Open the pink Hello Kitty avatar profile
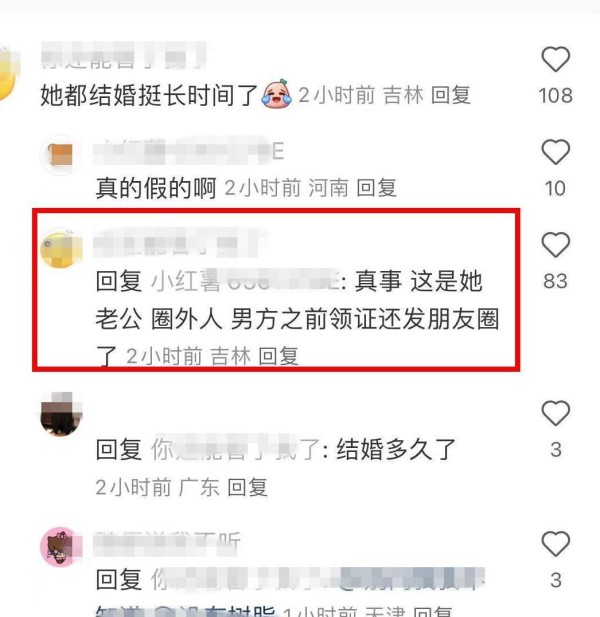Viewport: 600px width, 617px height. pyautogui.click(x=61, y=547)
